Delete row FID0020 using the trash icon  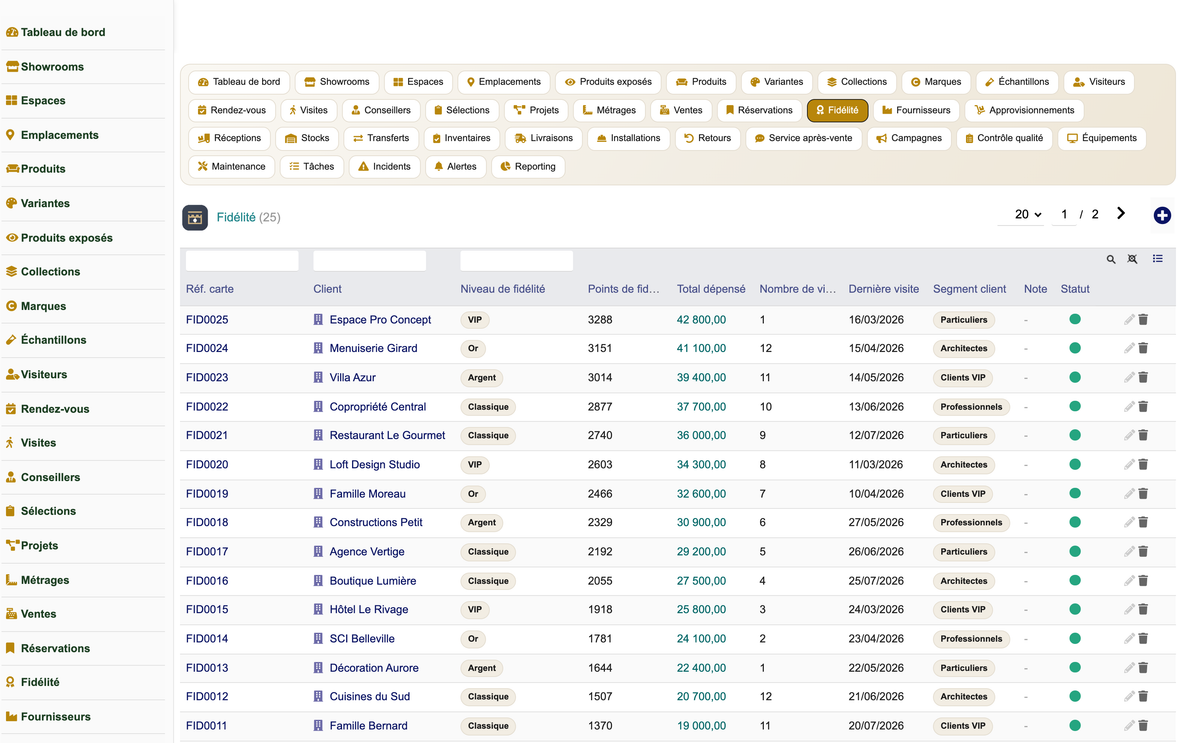point(1143,465)
